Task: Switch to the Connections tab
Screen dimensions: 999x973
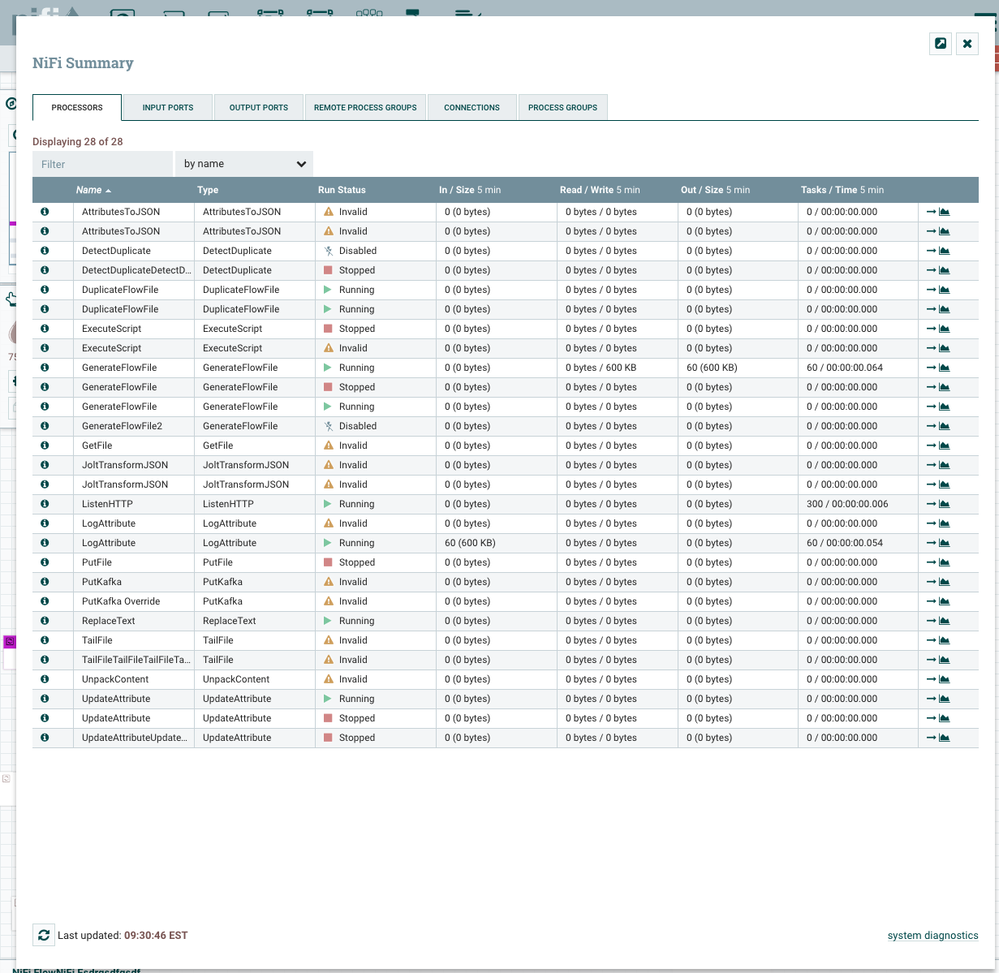Action: point(471,107)
